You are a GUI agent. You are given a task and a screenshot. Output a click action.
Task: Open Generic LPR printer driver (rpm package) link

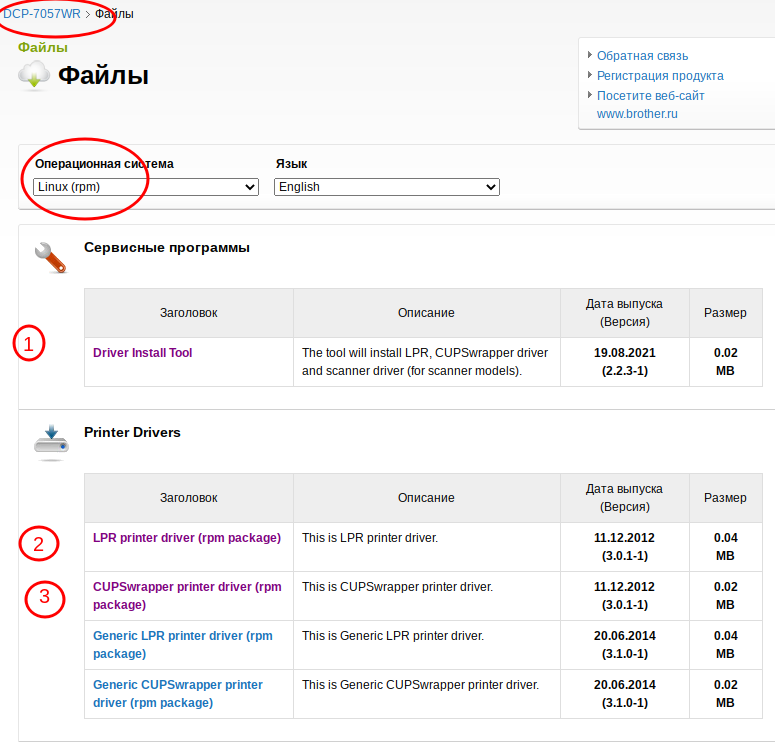[183, 644]
